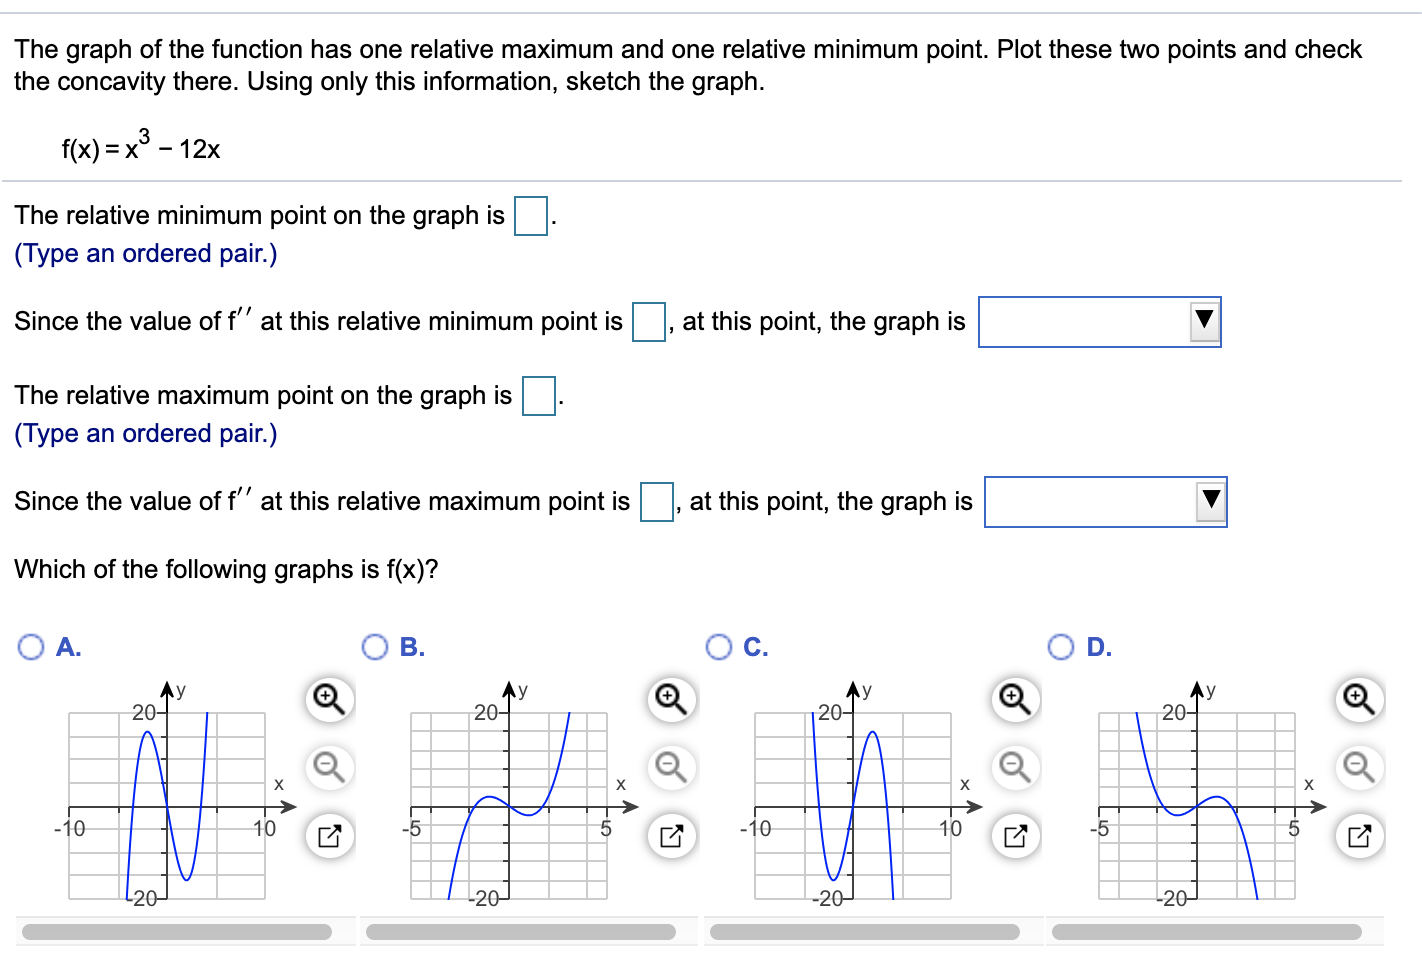Select answer choice A
The image size is (1422, 970).
coord(31,647)
